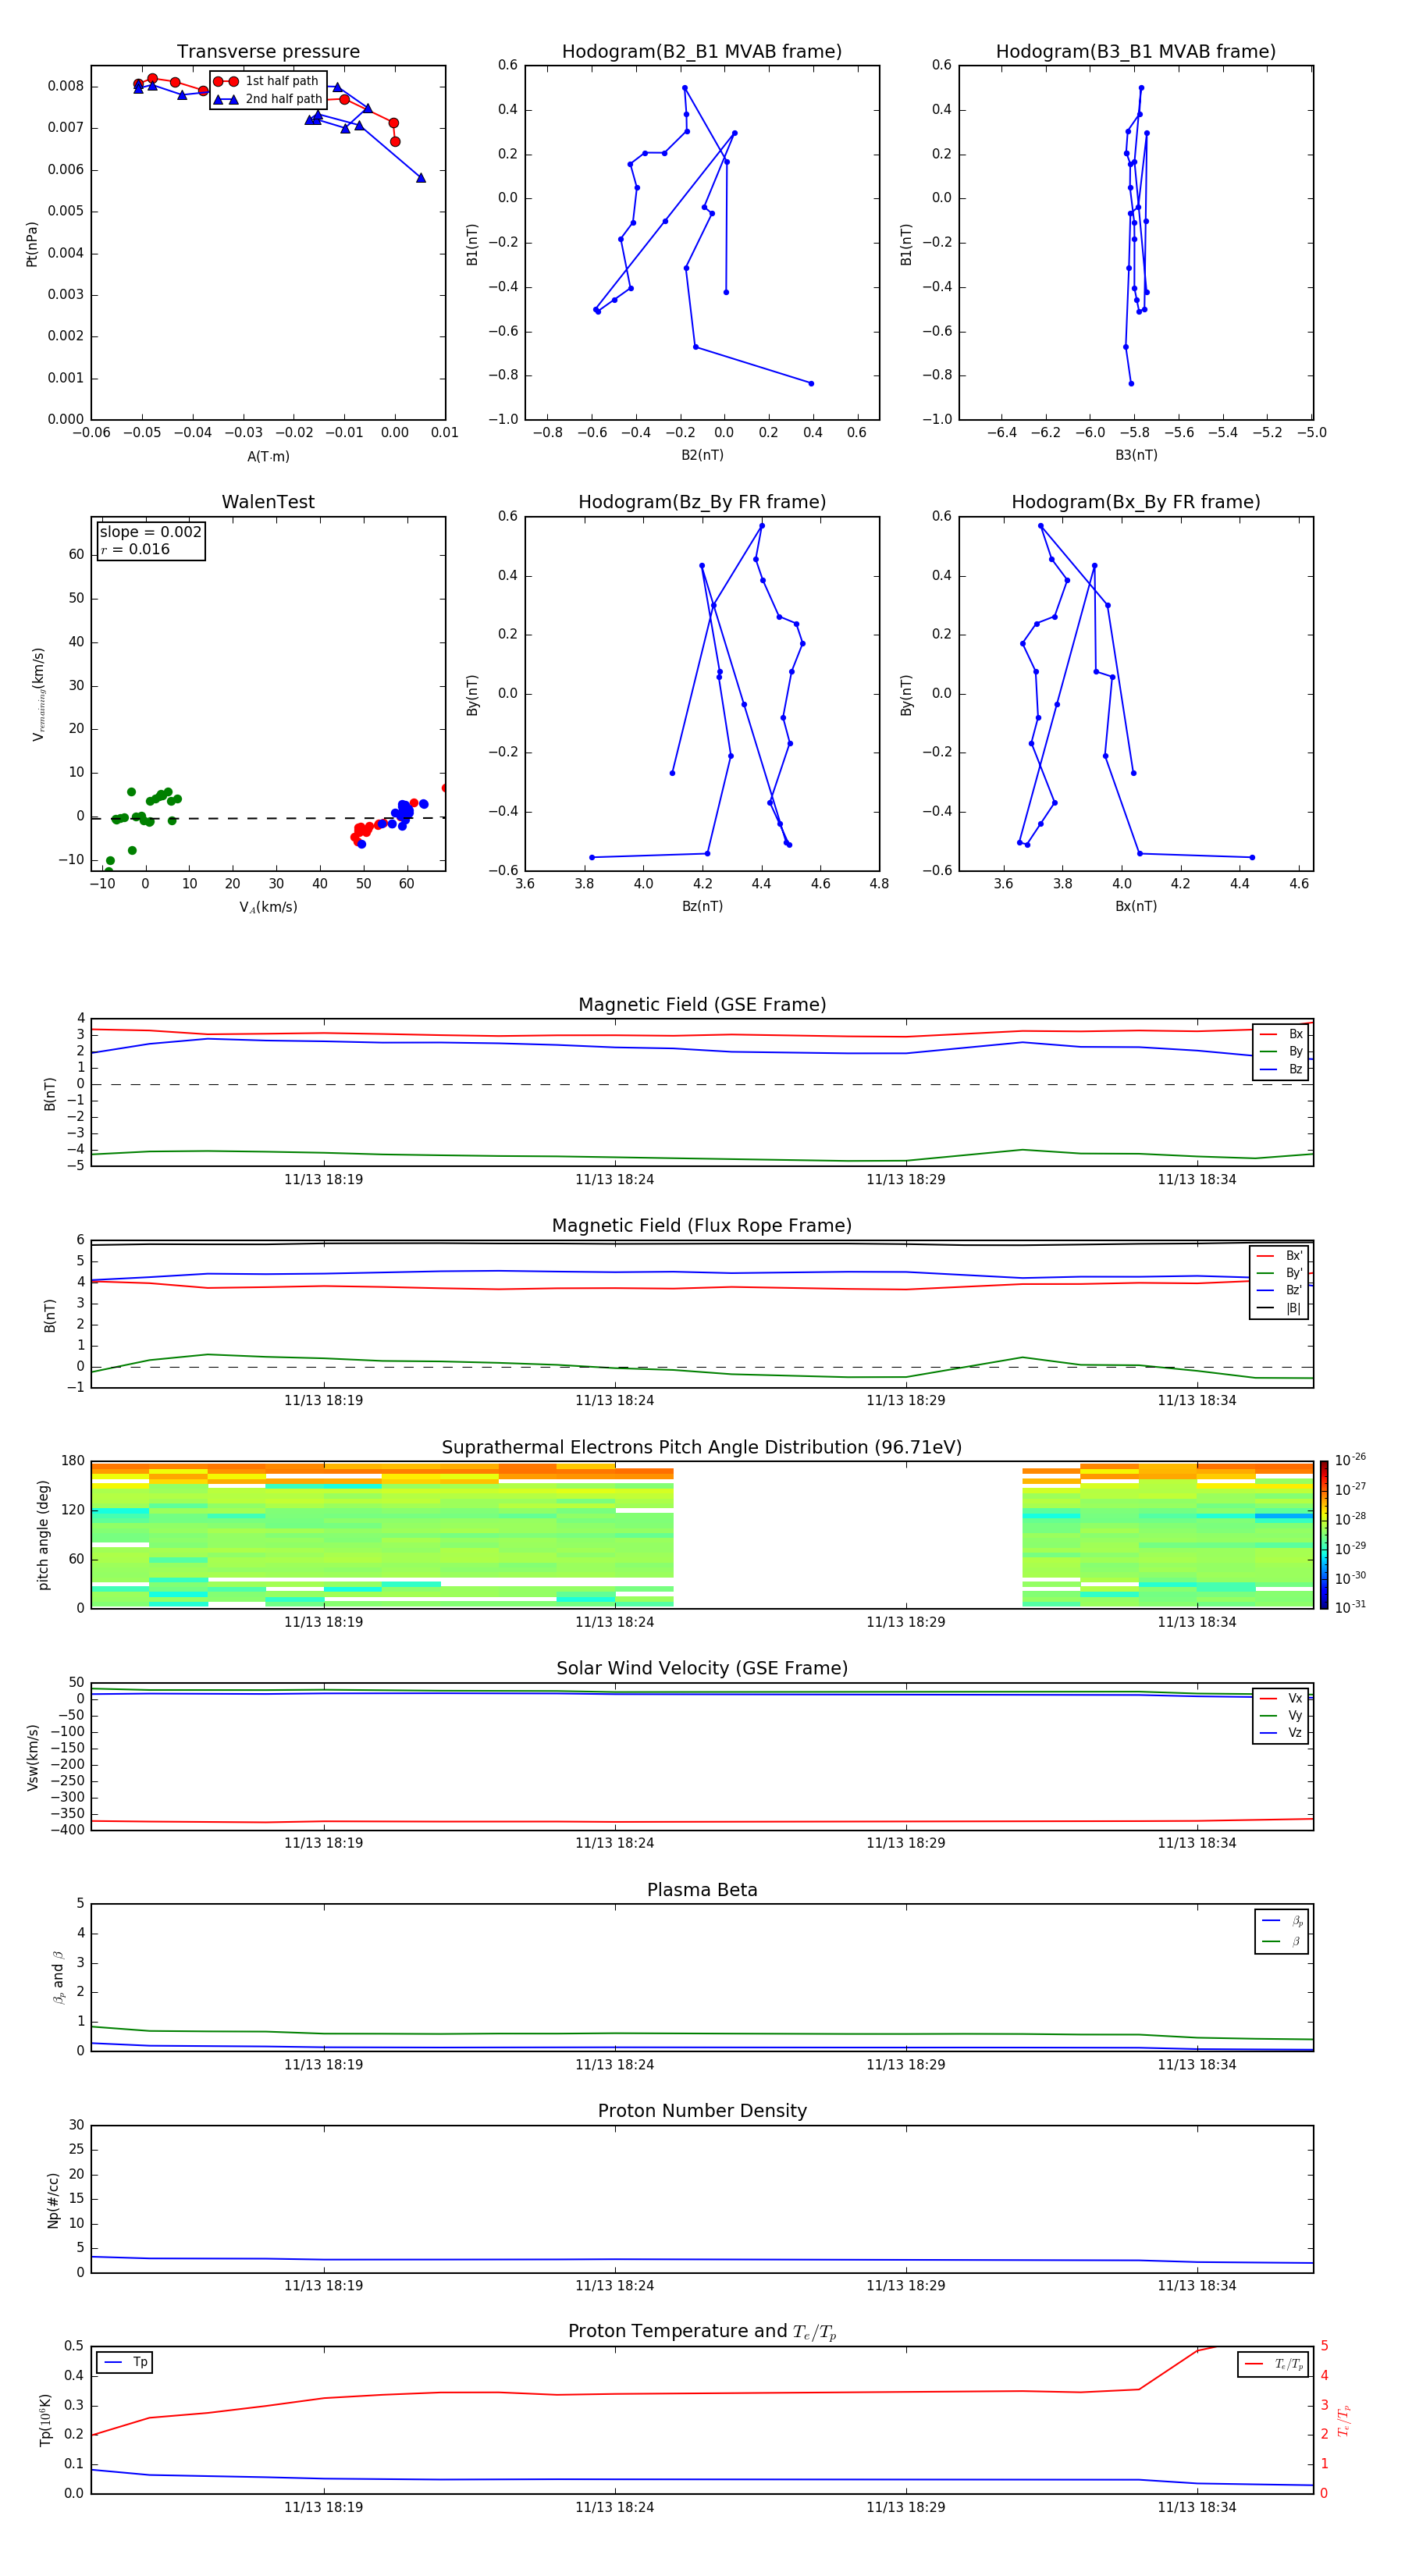Image resolution: width=1405 pixels, height=2576 pixels.
Task: Click "By'" legend entry in Flux Rope plot
Action: tap(1279, 1273)
